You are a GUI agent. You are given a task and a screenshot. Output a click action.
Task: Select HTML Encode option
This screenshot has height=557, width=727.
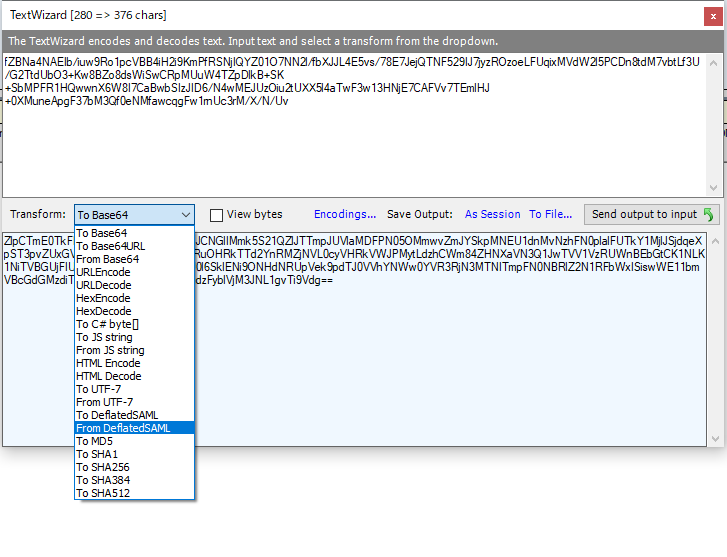point(134,363)
